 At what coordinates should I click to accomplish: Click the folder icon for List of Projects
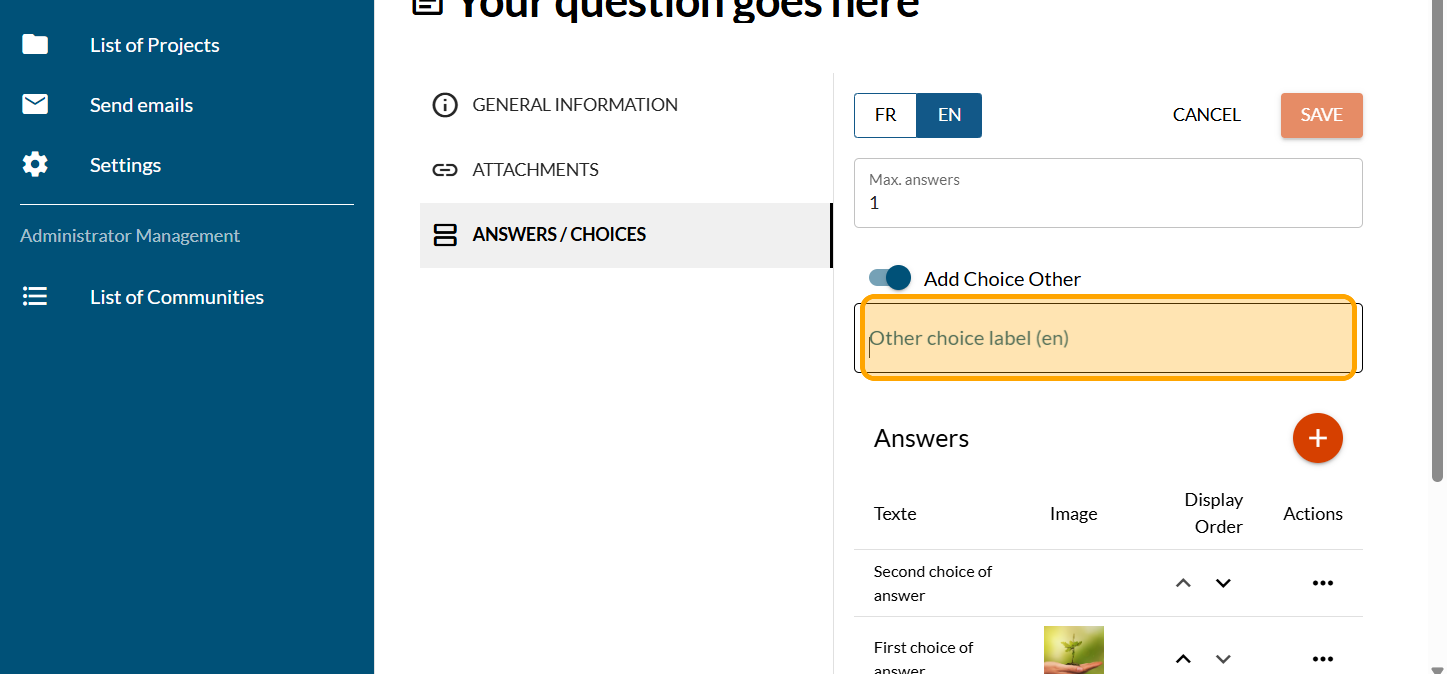point(35,45)
